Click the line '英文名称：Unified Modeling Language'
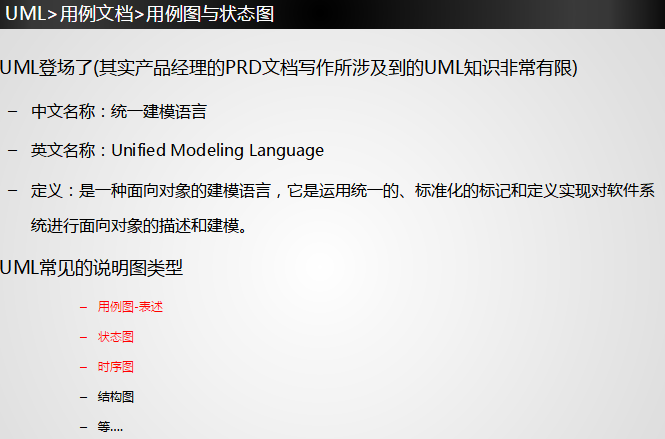This screenshot has height=439, width=665. point(177,151)
